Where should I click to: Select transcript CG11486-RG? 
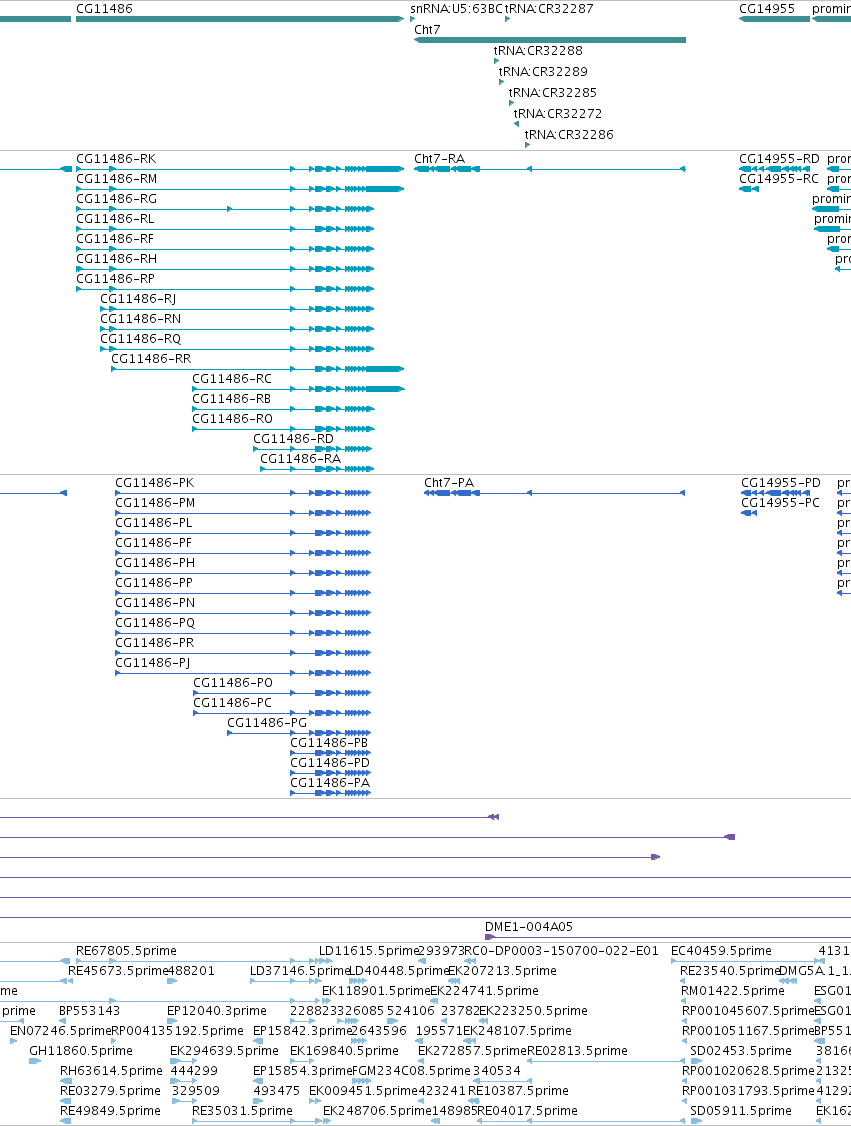coord(116,199)
